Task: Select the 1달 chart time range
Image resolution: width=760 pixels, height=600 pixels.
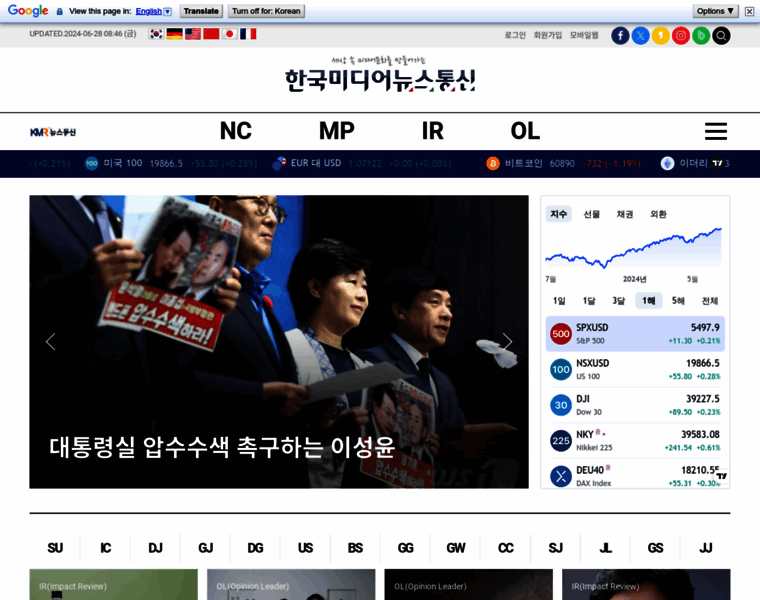Action: tap(589, 301)
